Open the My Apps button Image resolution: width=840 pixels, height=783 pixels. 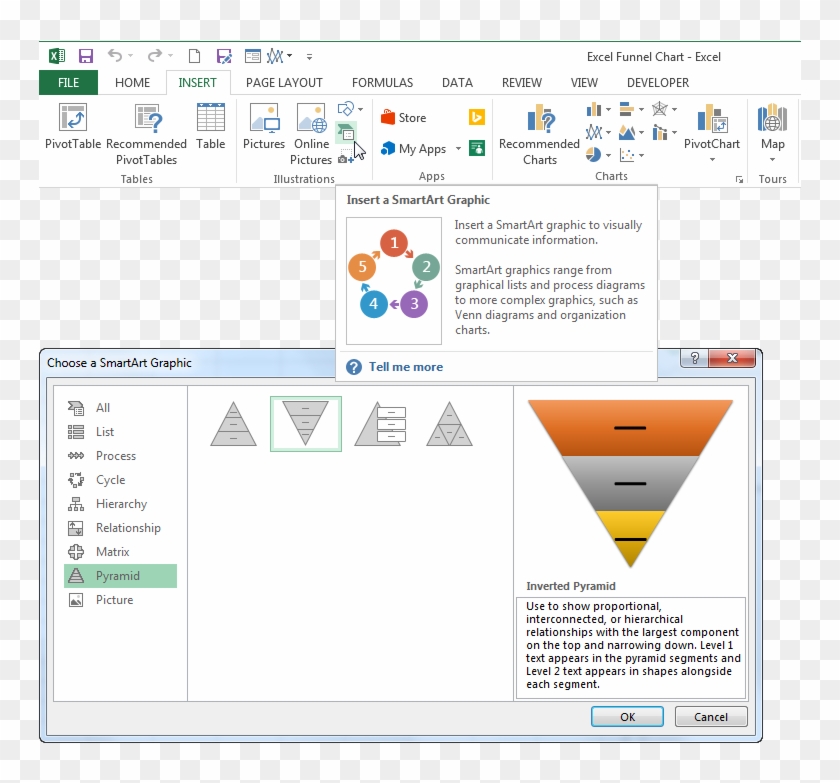[x=414, y=148]
